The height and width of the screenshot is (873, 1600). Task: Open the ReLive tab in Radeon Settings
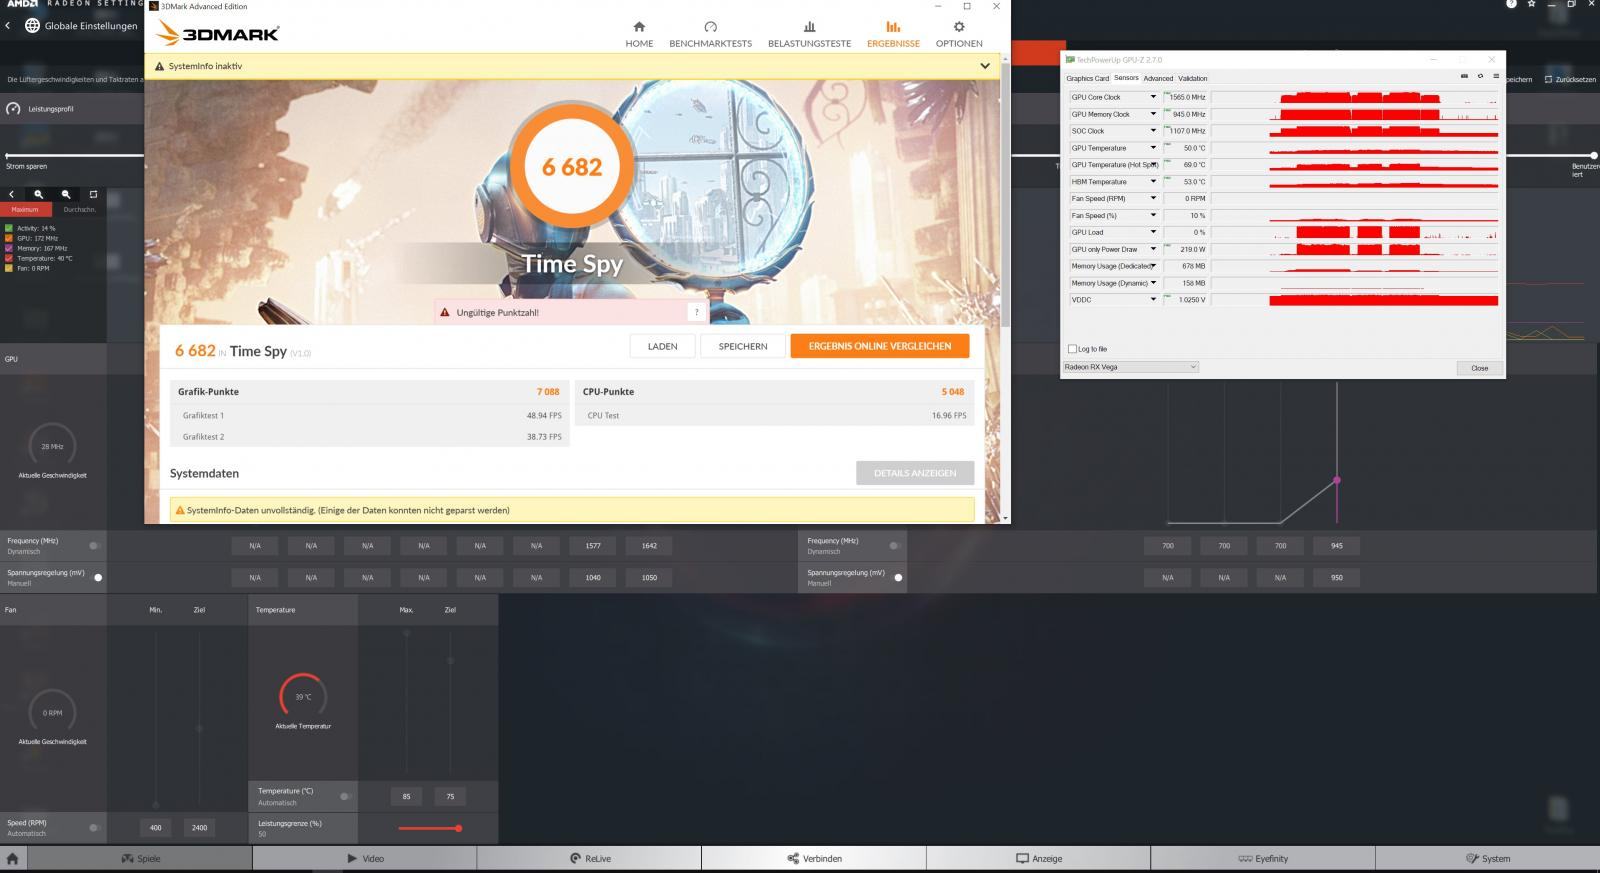(590, 858)
